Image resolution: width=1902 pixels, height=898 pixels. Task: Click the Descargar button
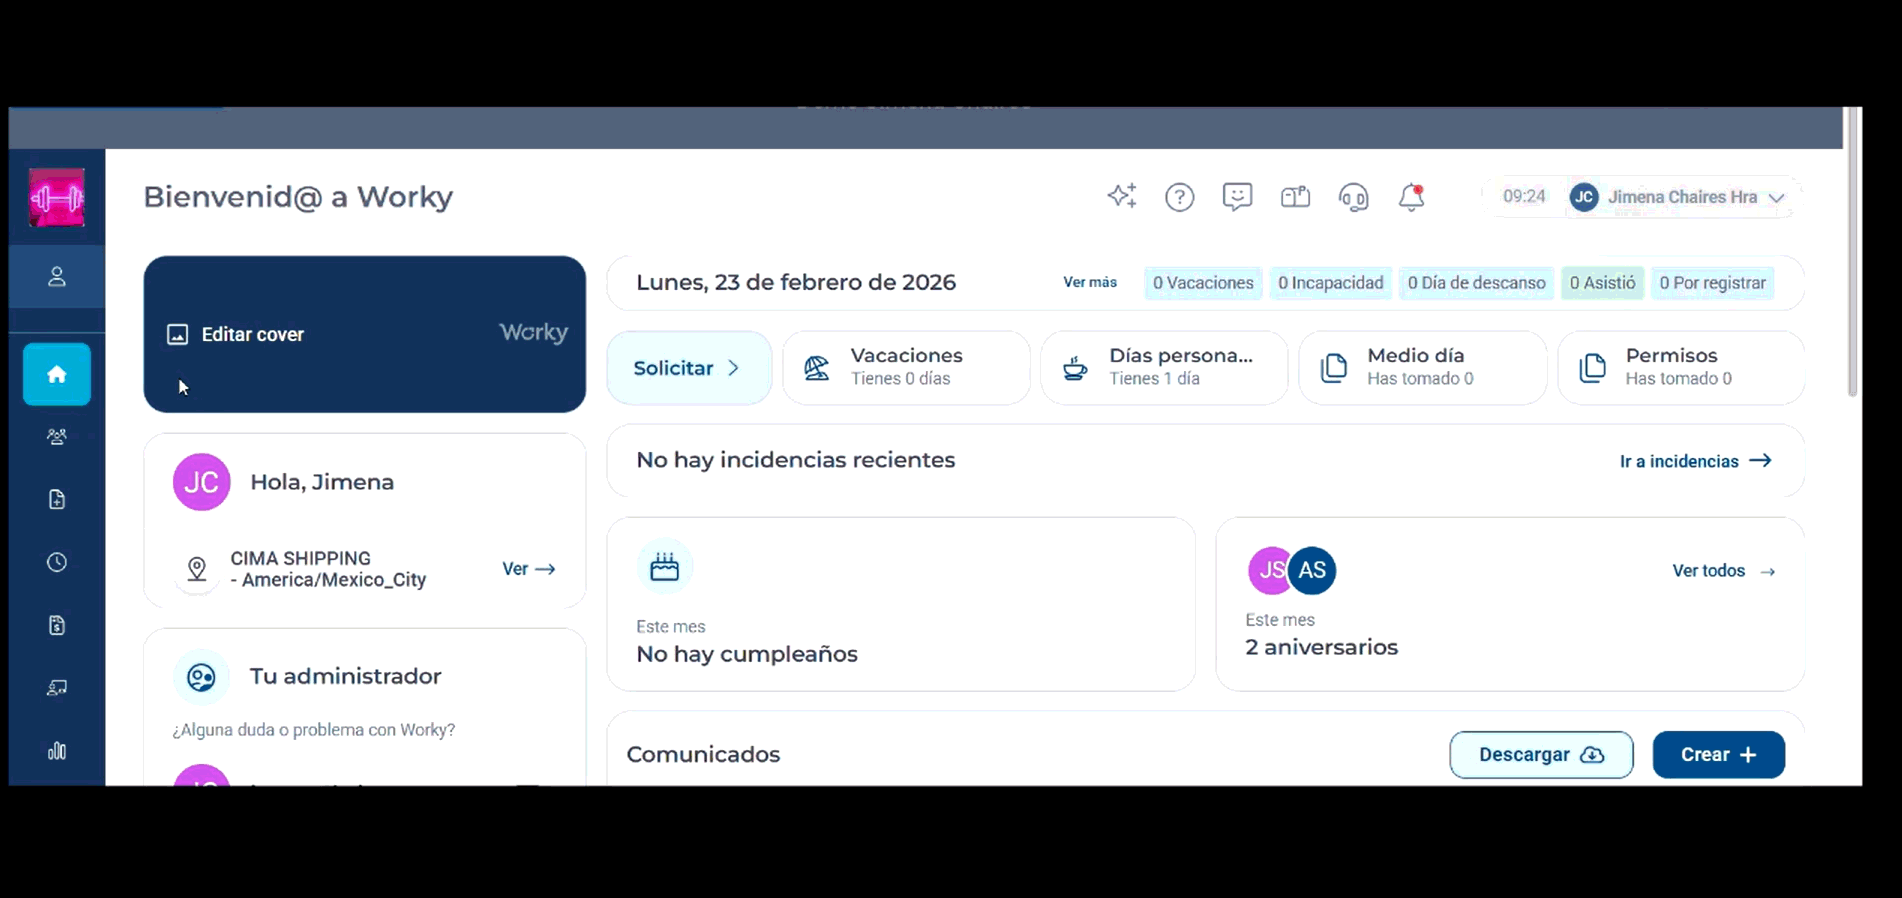tap(1541, 755)
